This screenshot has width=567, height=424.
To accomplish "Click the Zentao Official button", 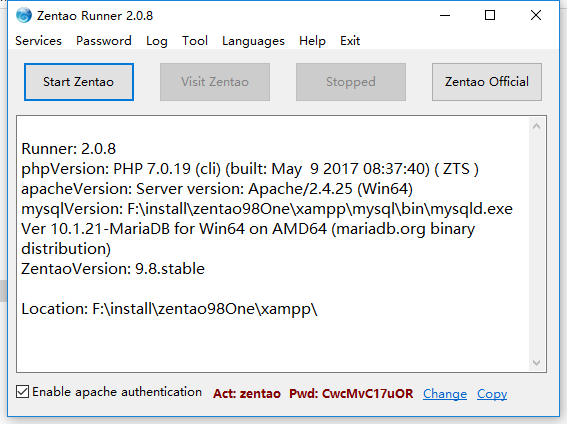I will coord(487,82).
